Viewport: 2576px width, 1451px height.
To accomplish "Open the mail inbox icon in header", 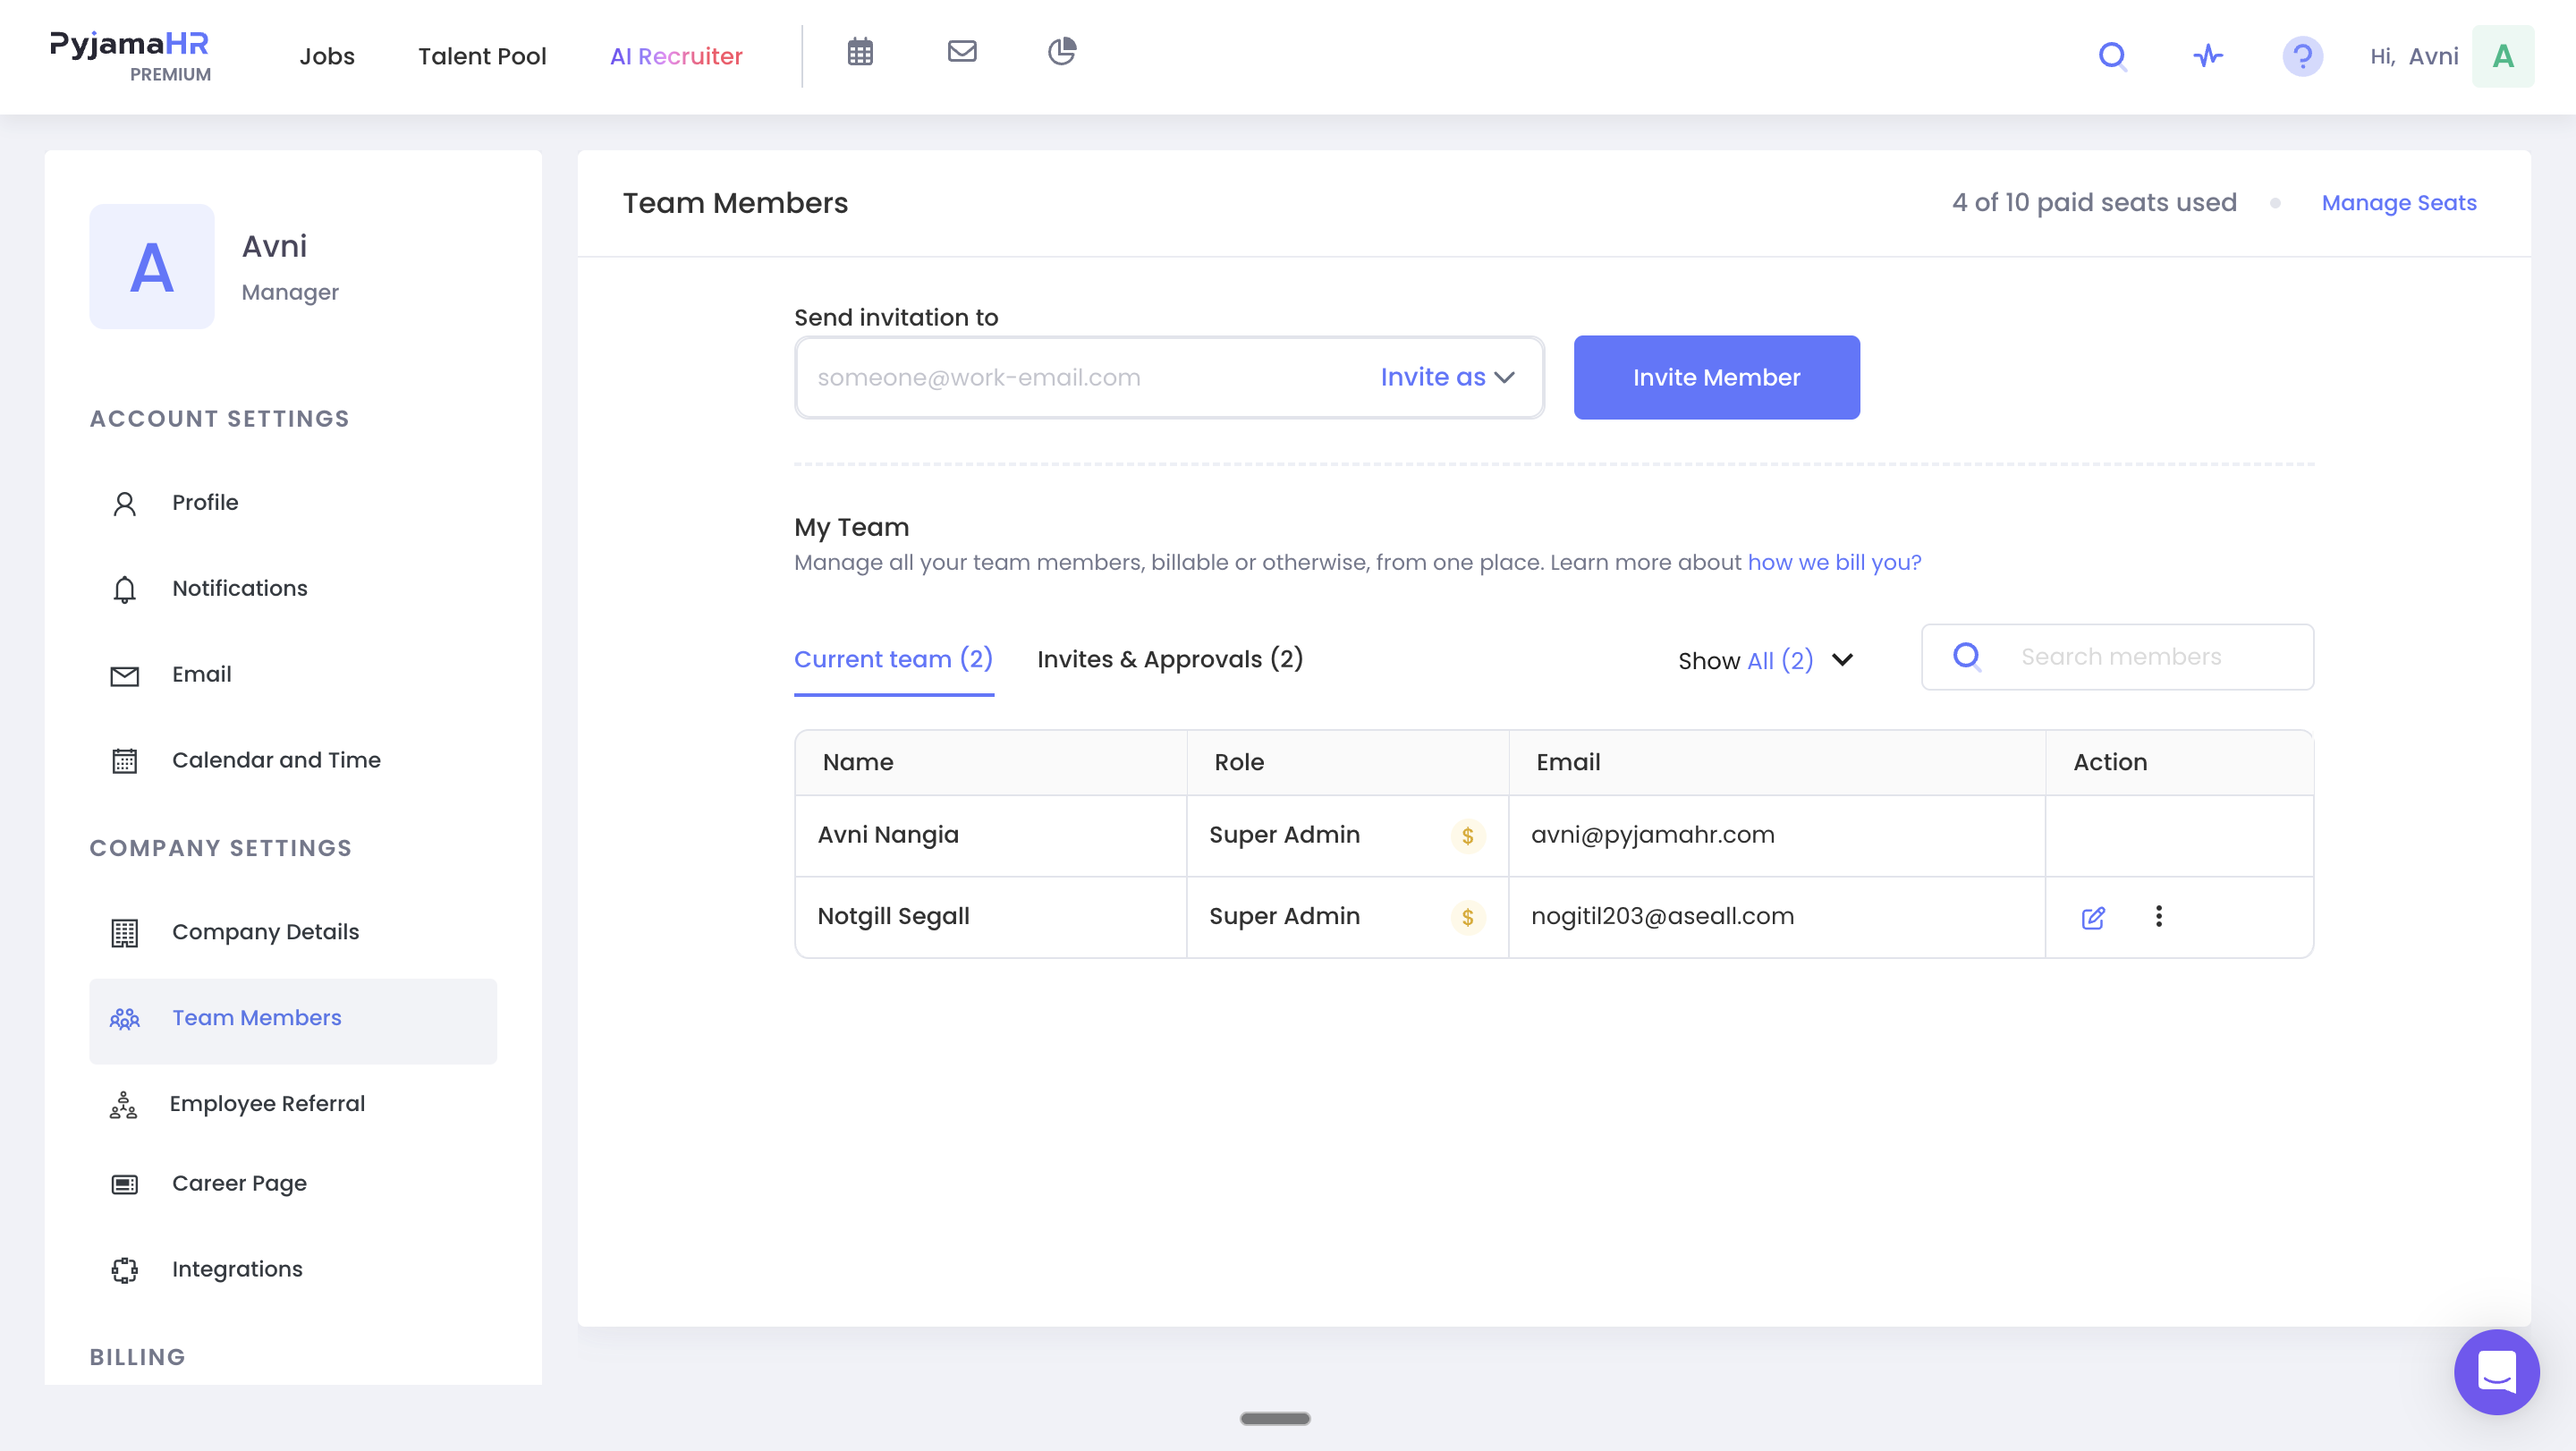I will click(x=962, y=51).
